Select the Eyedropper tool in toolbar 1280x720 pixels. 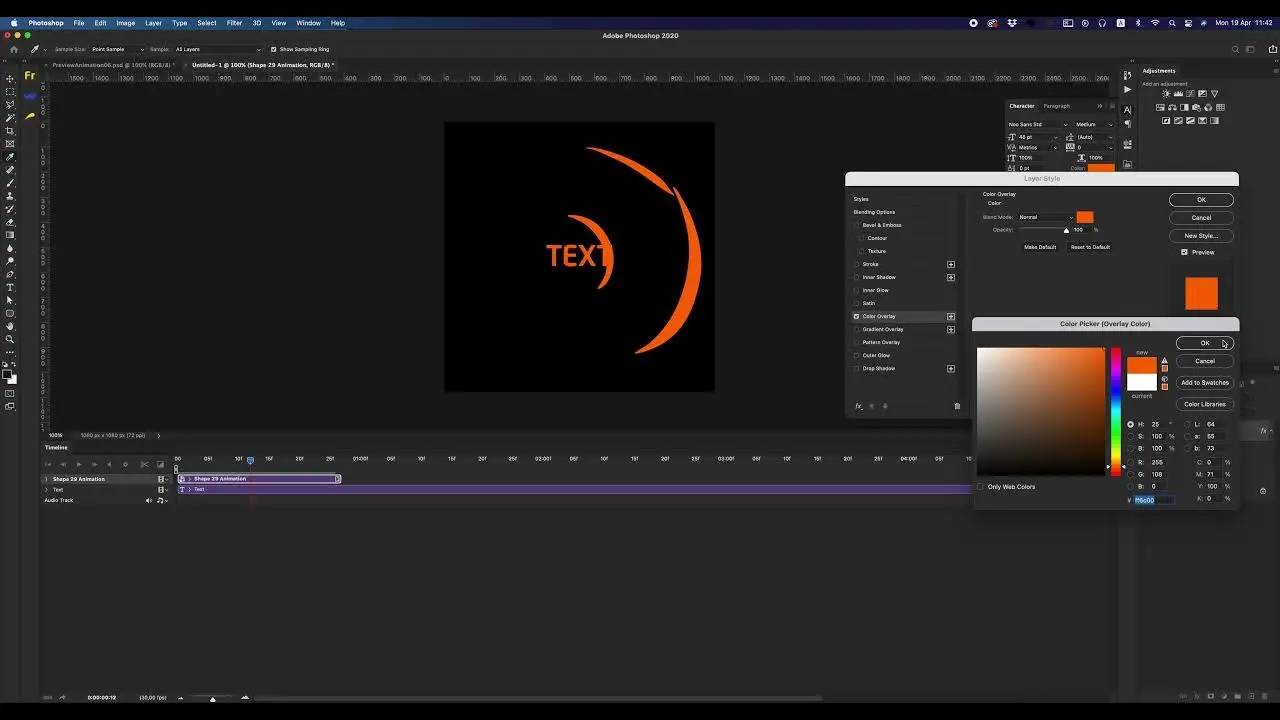(x=10, y=157)
